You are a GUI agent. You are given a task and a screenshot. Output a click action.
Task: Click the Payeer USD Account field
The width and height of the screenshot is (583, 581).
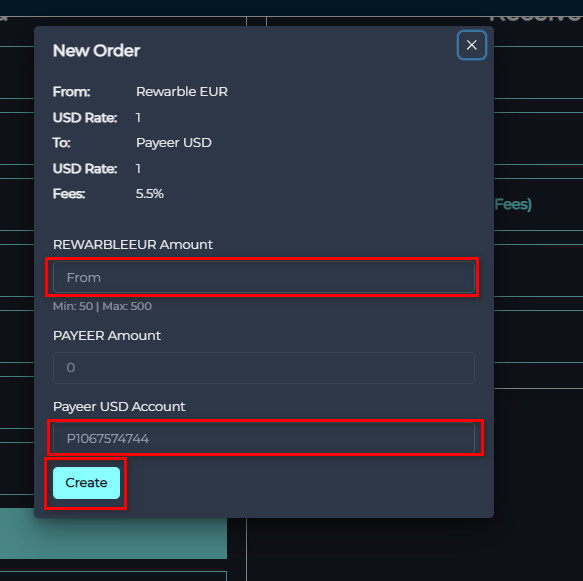(x=264, y=438)
